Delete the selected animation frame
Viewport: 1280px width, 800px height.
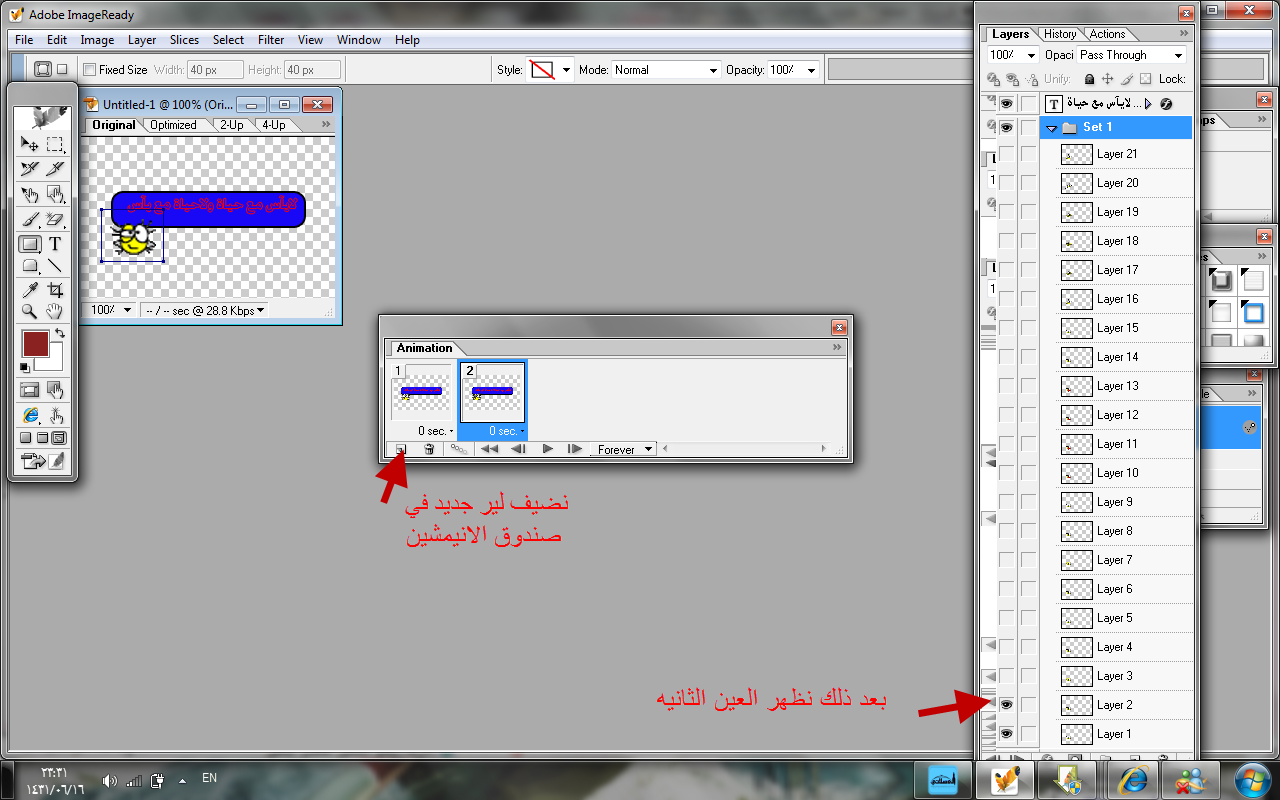429,449
